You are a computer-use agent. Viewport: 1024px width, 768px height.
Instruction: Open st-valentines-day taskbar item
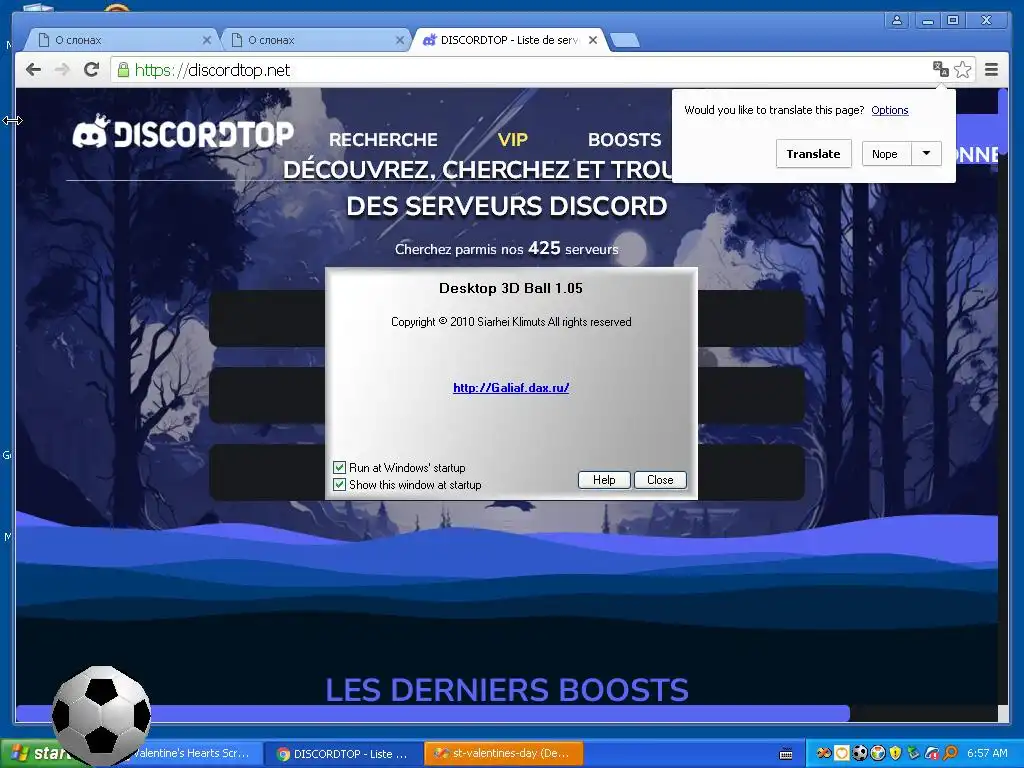pos(504,753)
